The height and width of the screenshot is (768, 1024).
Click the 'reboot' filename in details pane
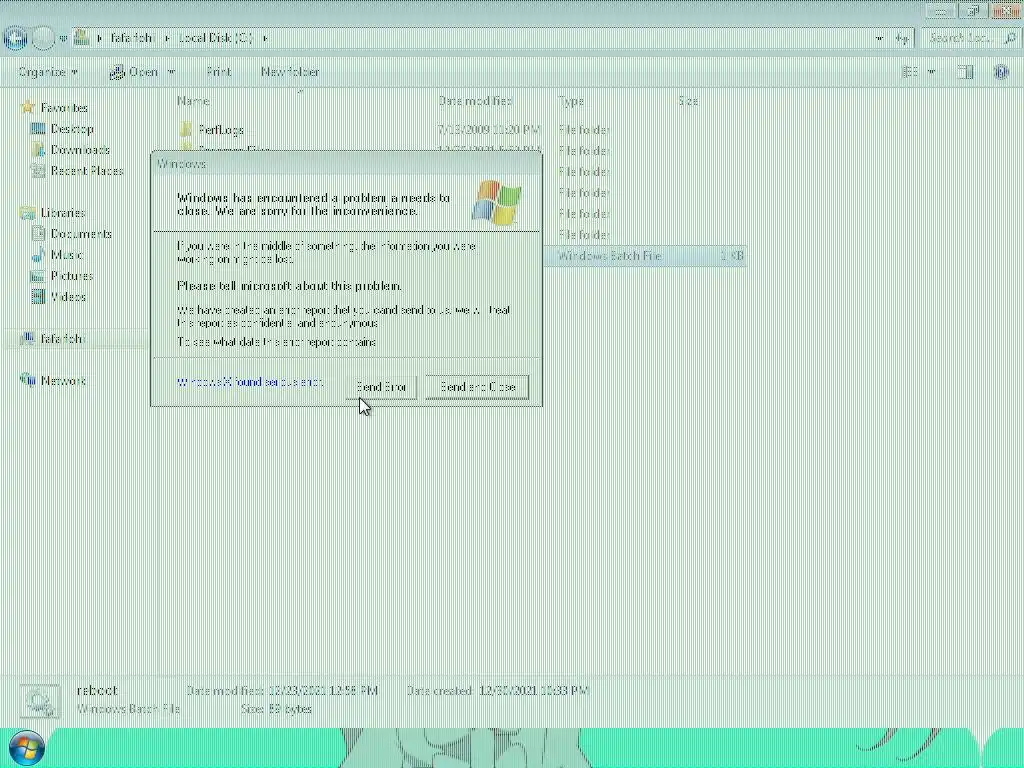(x=97, y=690)
